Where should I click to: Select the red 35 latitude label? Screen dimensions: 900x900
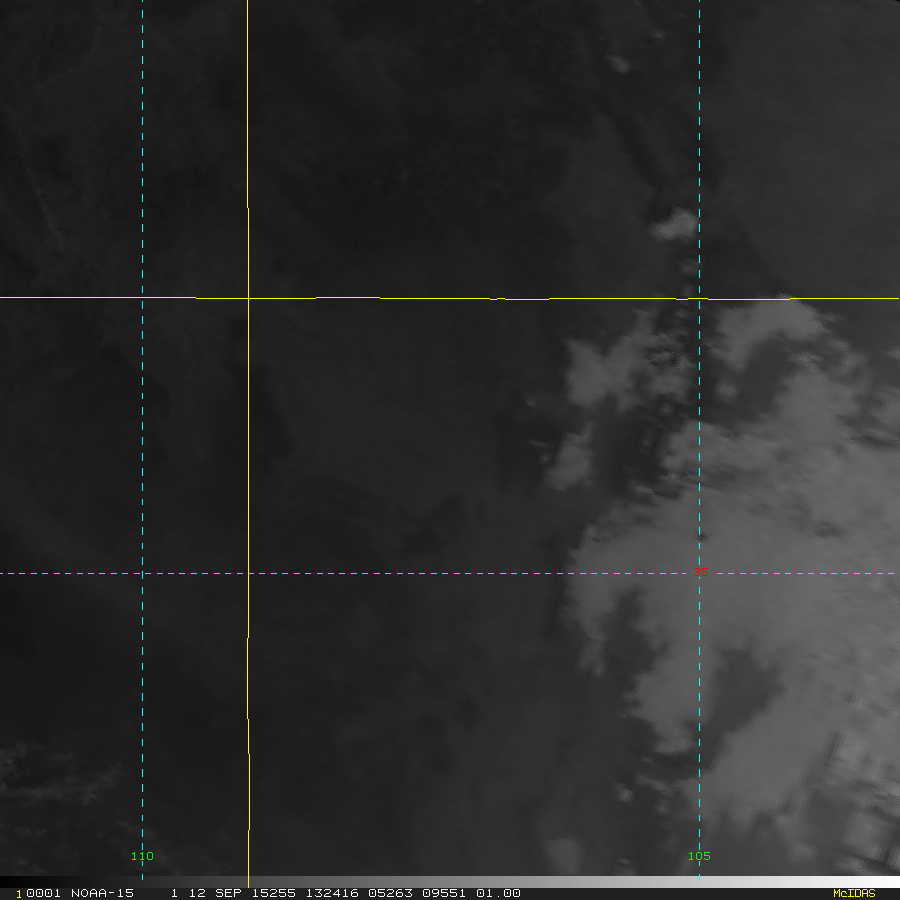(x=700, y=572)
